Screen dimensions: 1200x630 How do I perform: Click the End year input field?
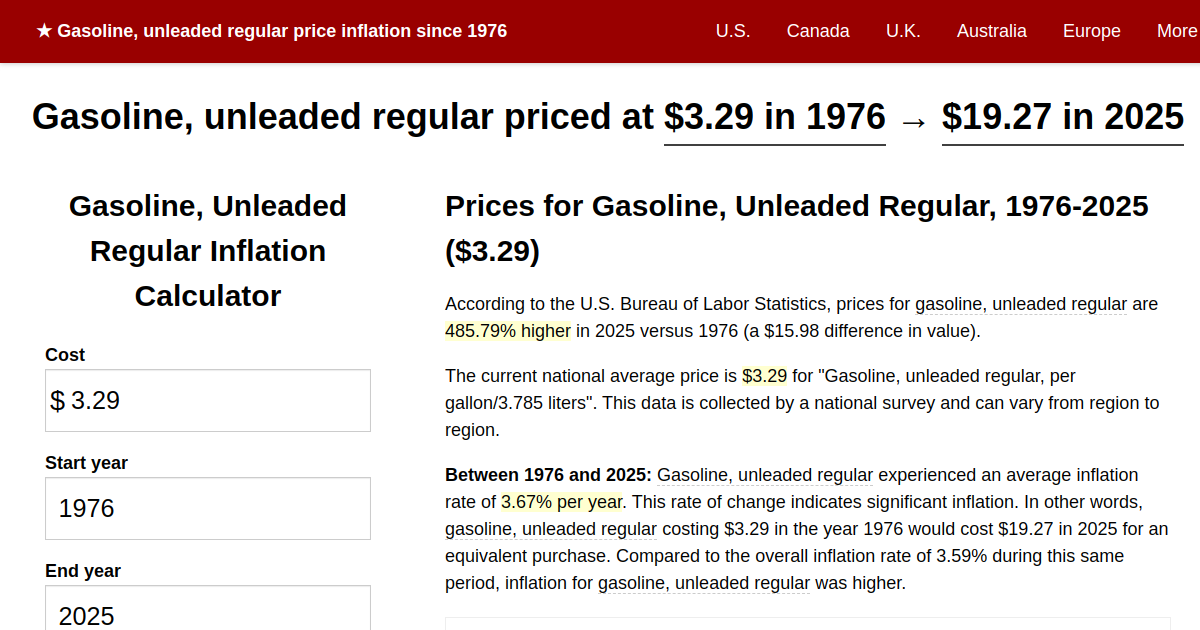[x=207, y=614]
